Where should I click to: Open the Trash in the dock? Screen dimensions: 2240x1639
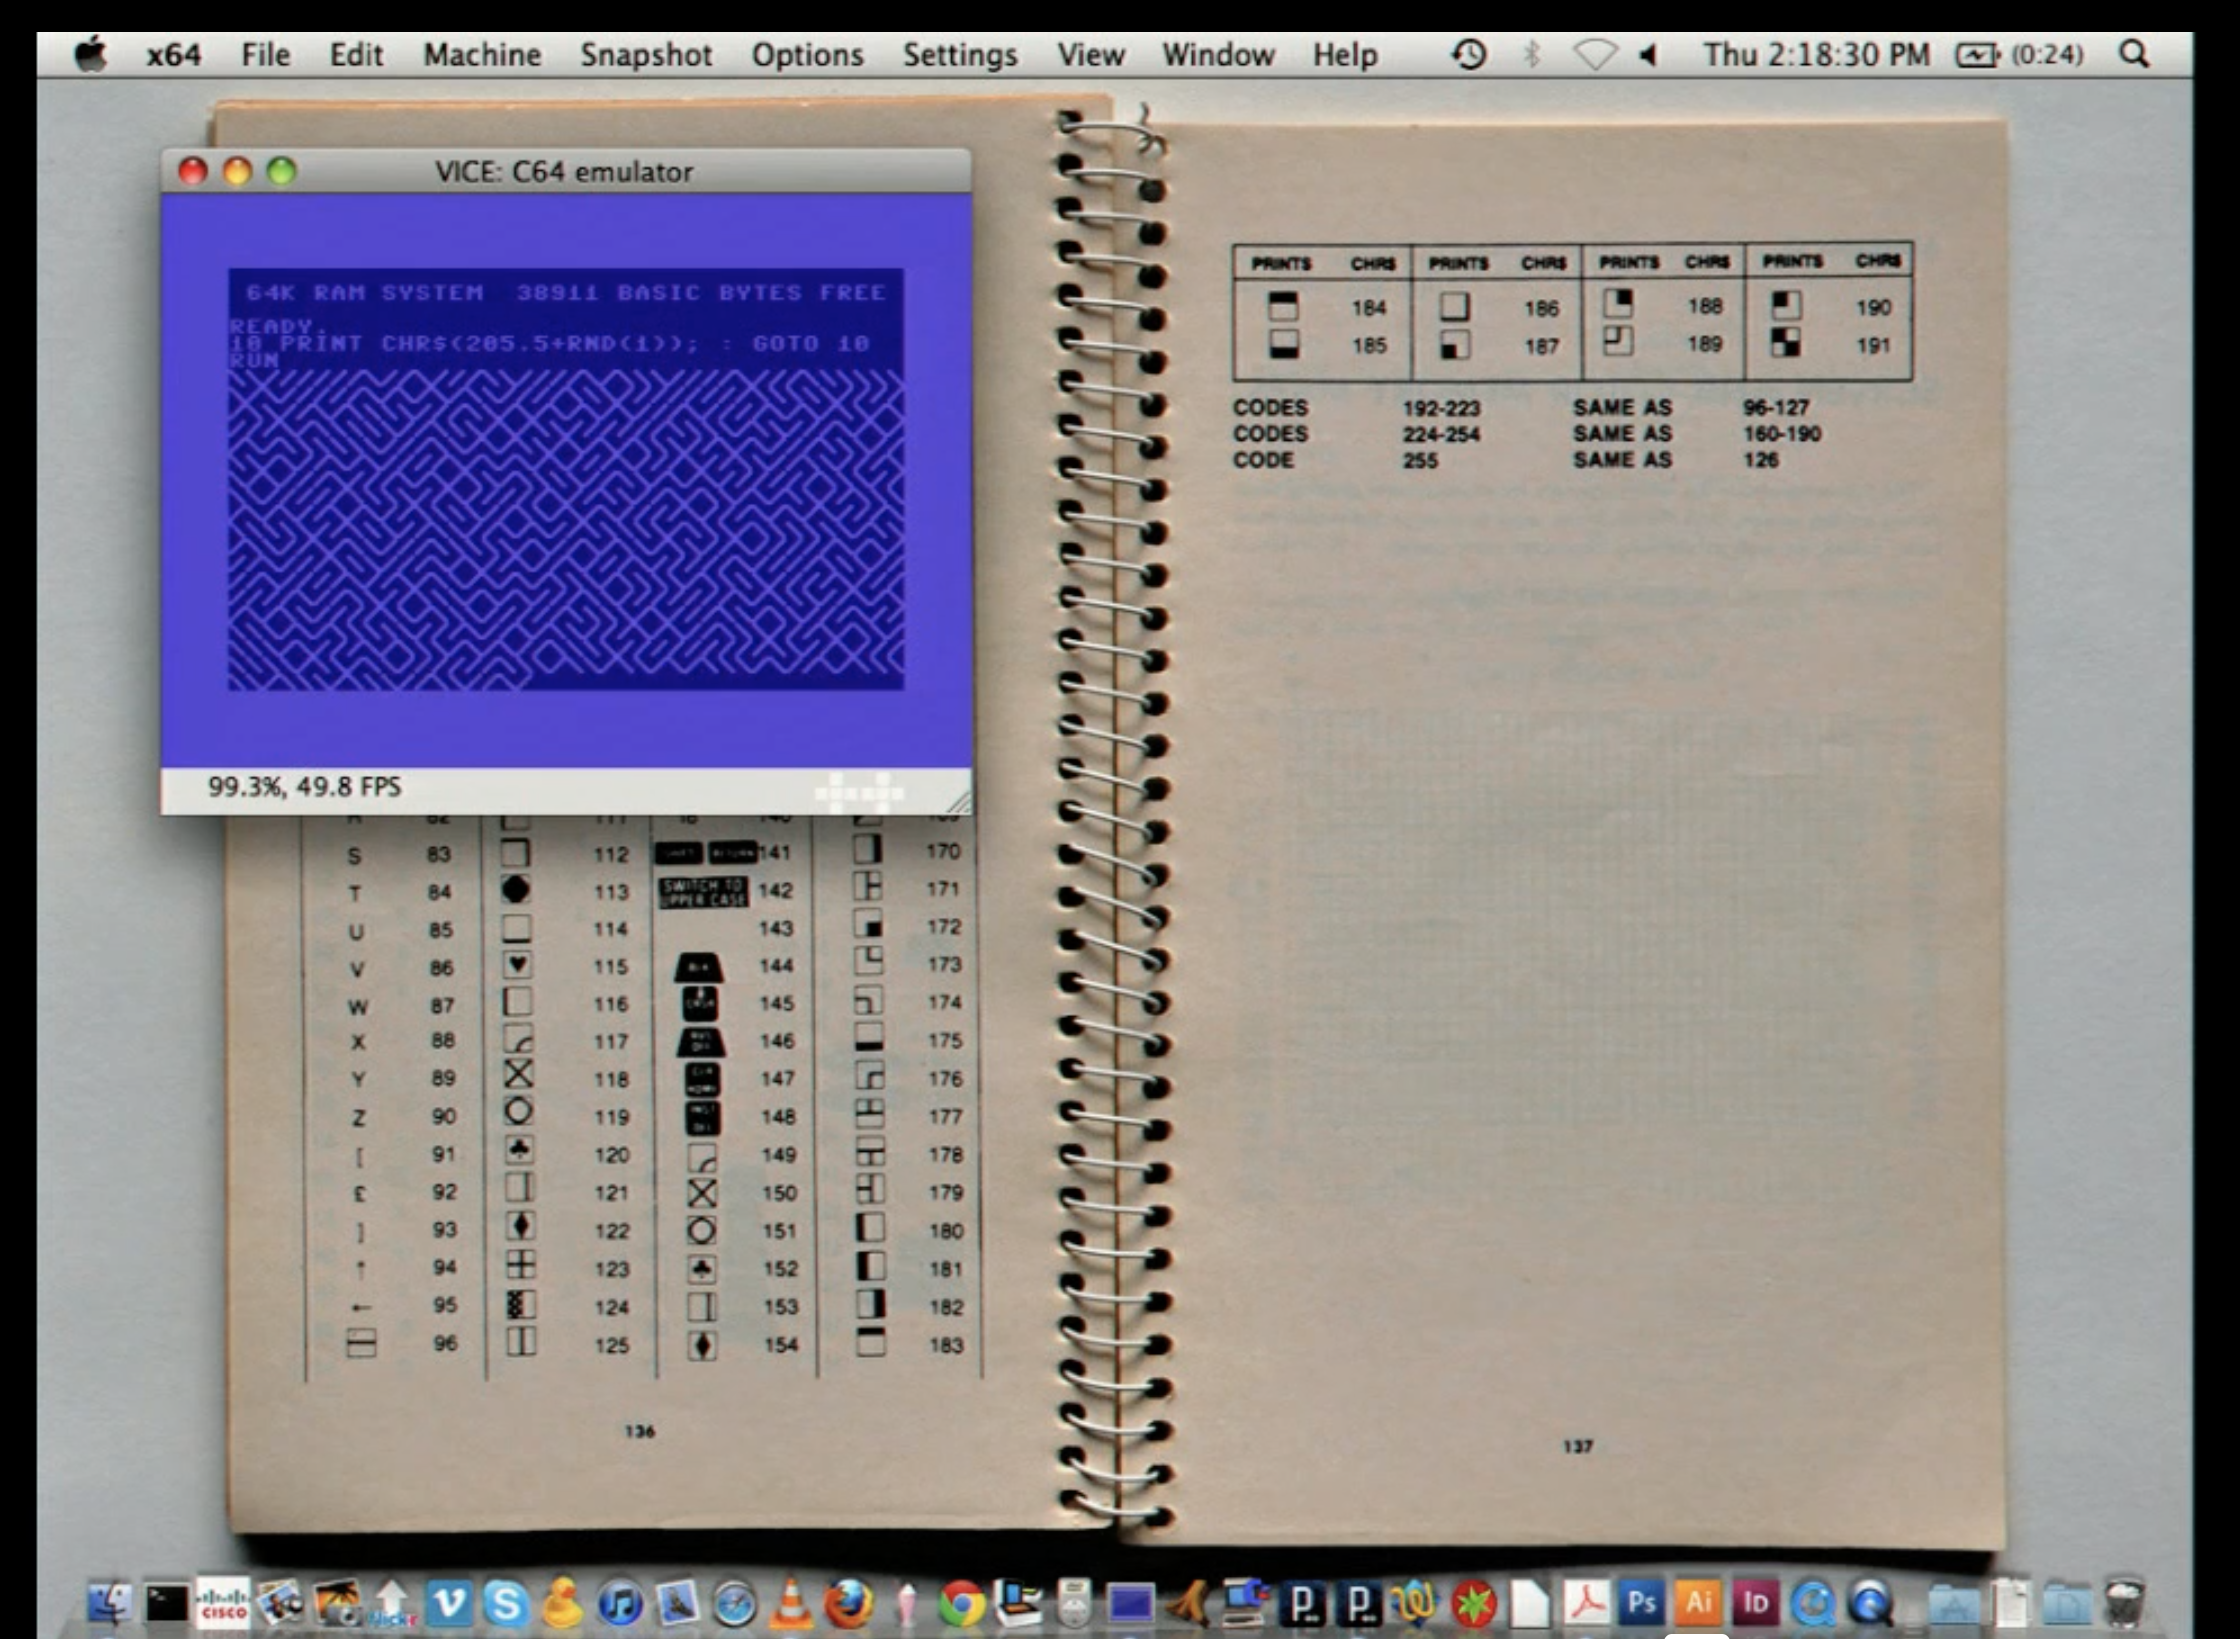point(2124,1603)
